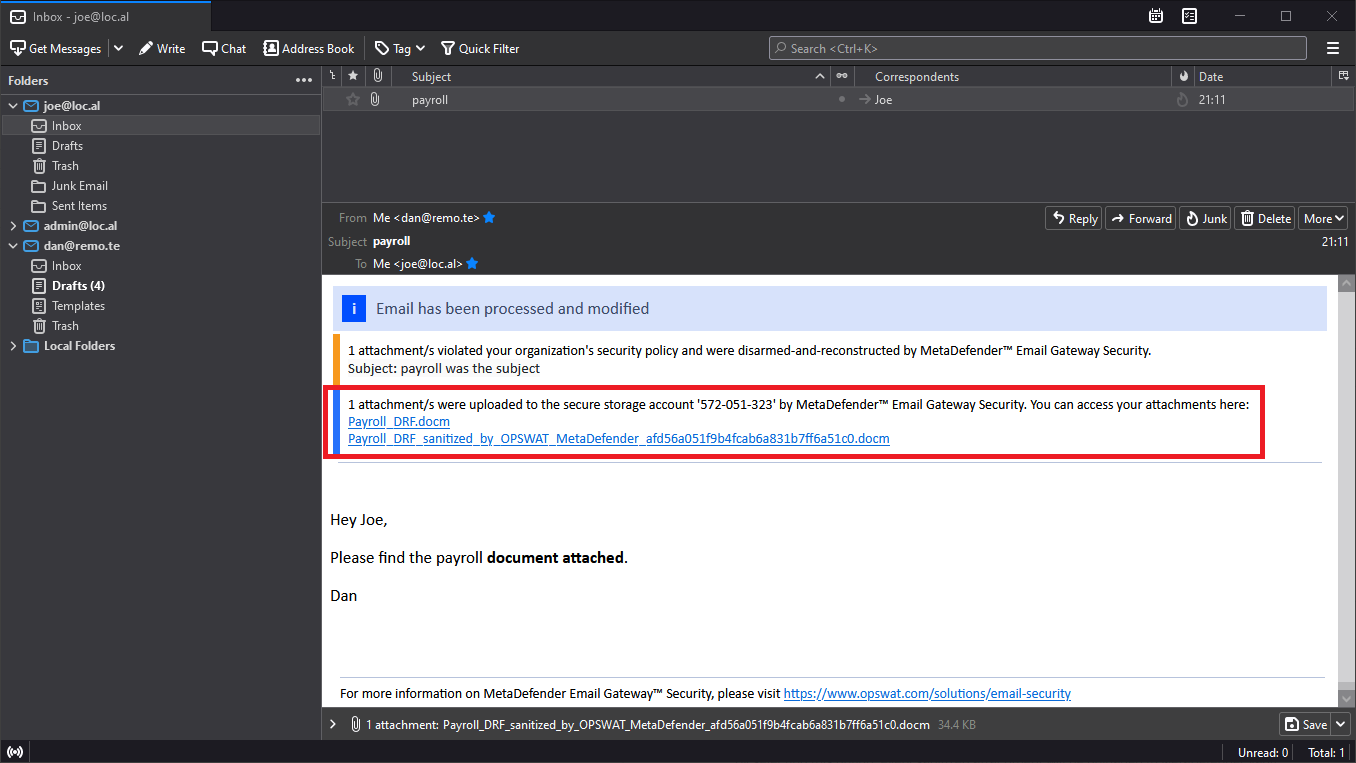This screenshot has height=763, width=1356.
Task: Open the tasks tab icon
Action: [x=1189, y=15]
